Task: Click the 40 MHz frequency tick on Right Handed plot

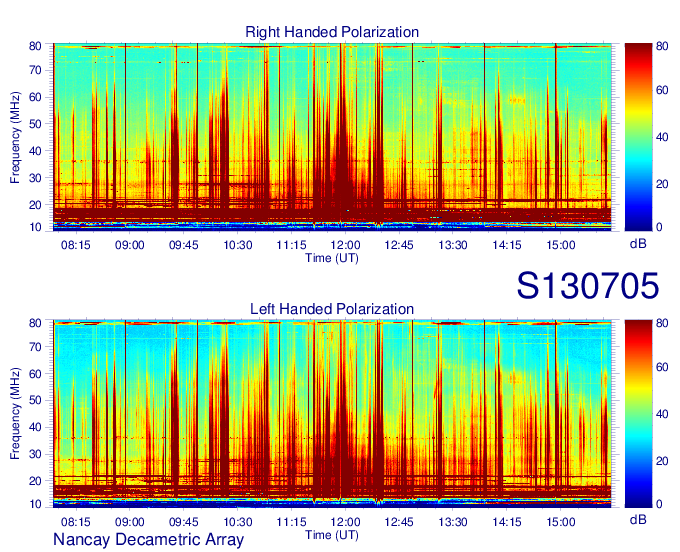Action: point(35,151)
